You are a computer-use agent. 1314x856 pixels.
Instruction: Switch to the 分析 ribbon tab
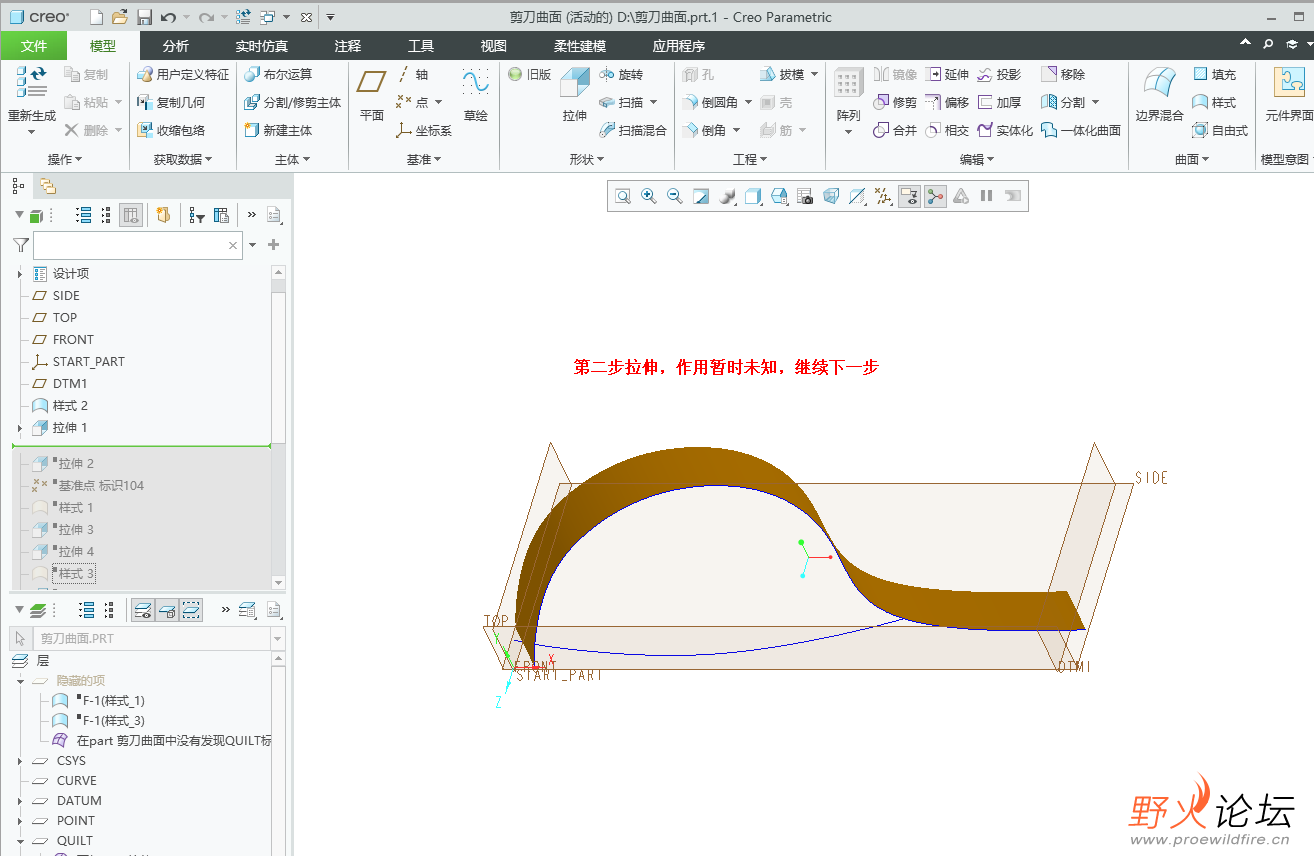pyautogui.click(x=176, y=46)
